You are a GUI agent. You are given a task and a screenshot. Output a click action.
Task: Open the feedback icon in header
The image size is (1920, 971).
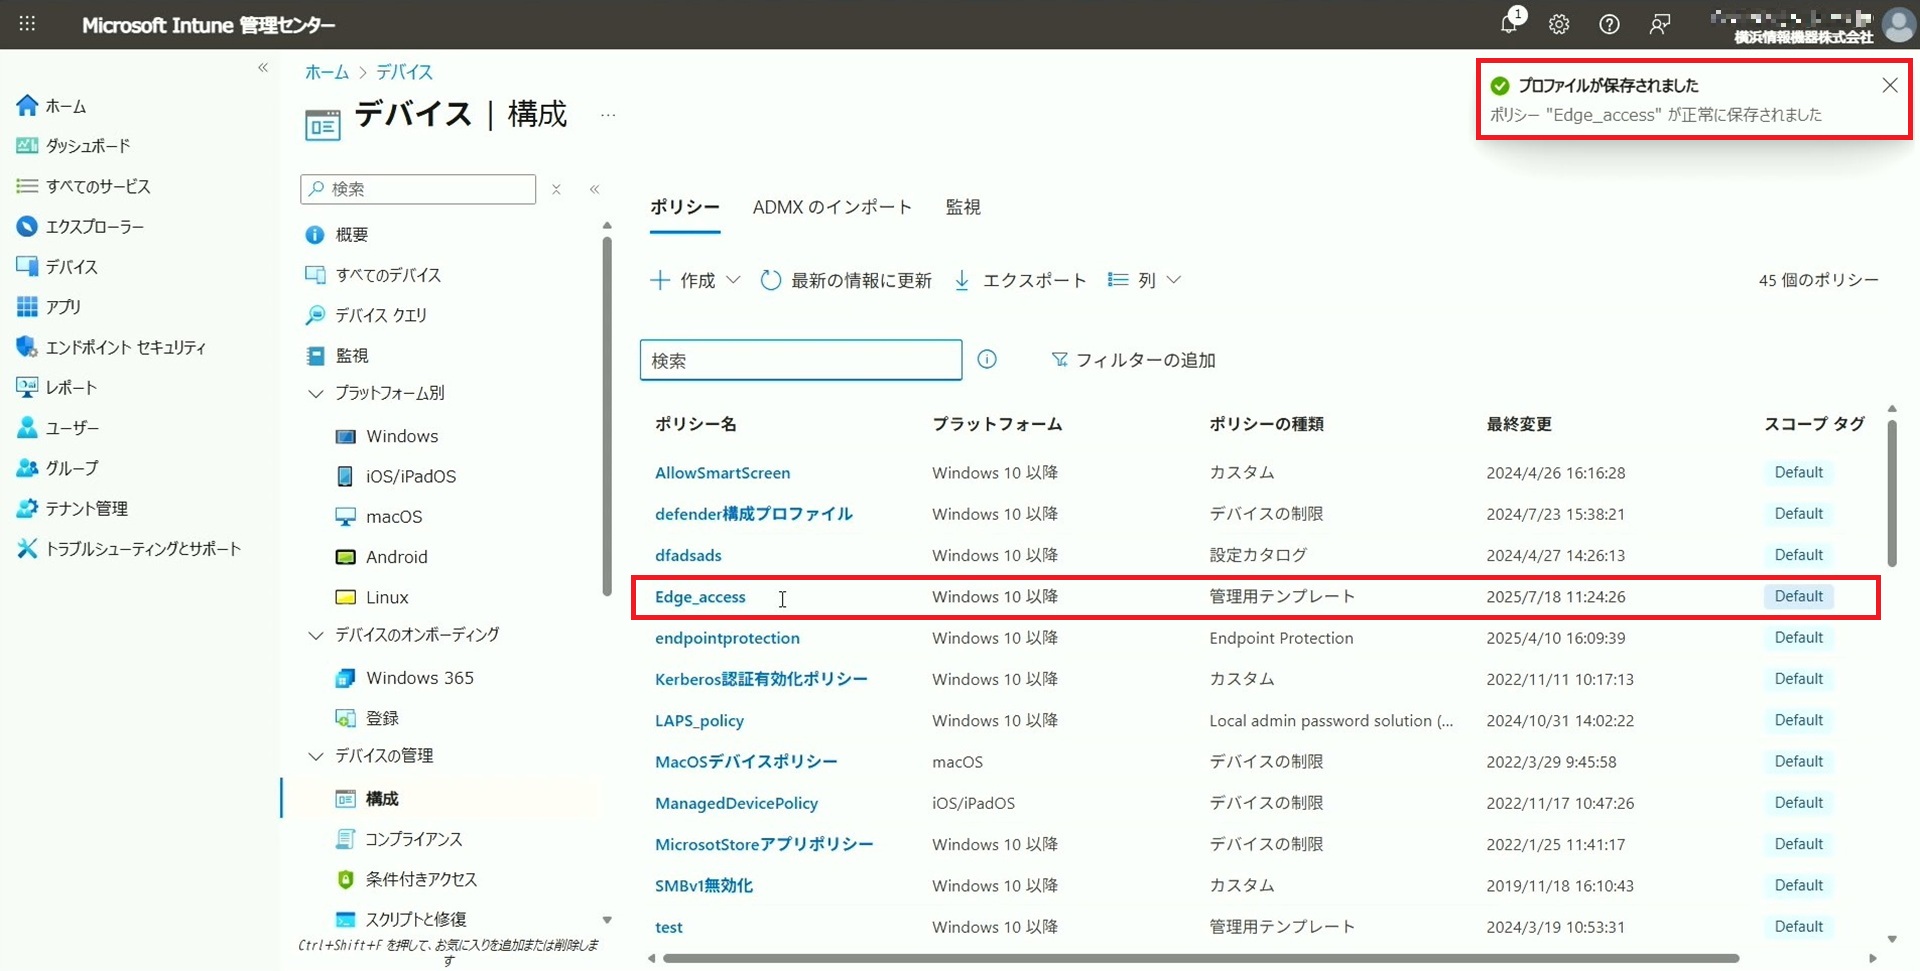pyautogui.click(x=1660, y=24)
